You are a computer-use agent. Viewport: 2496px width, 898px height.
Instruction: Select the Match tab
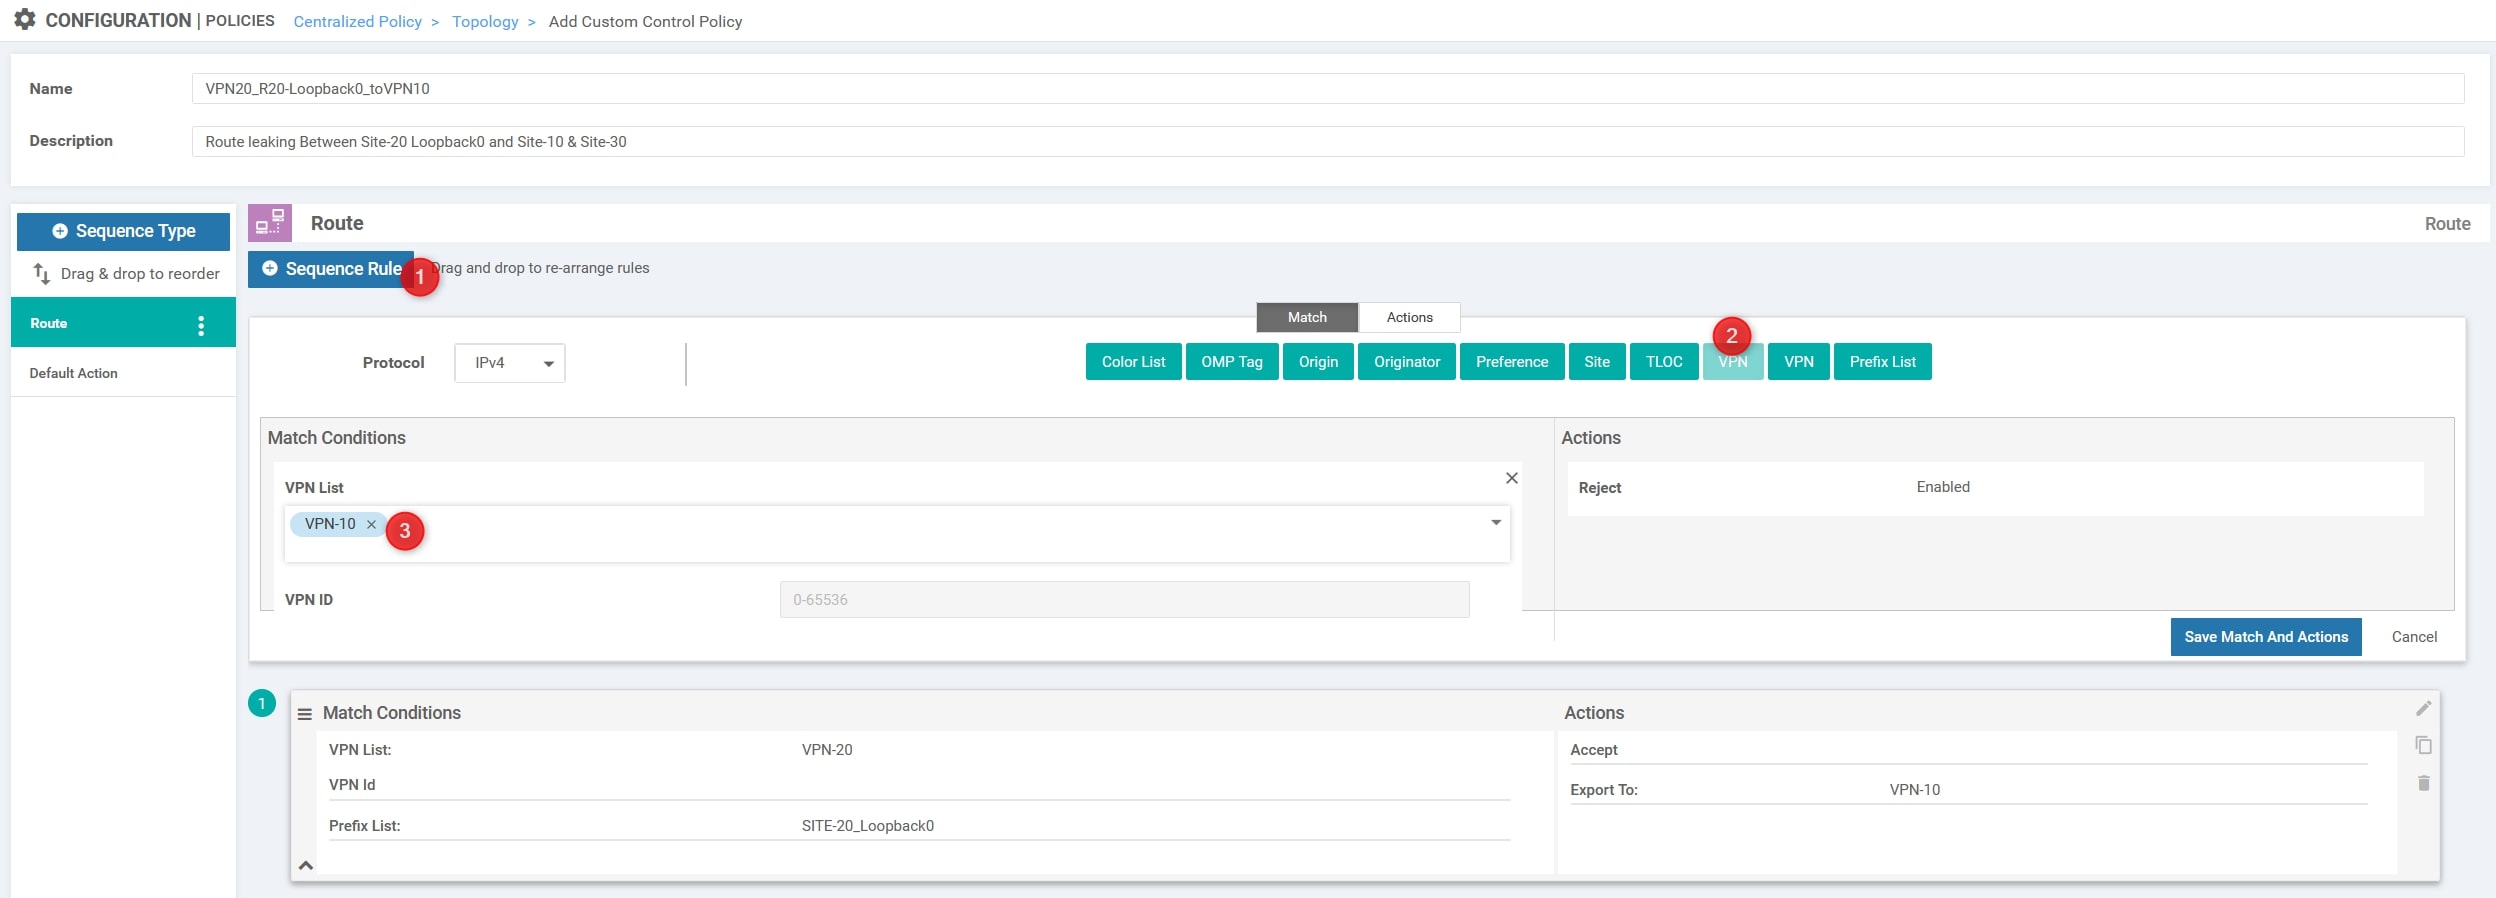point(1306,317)
